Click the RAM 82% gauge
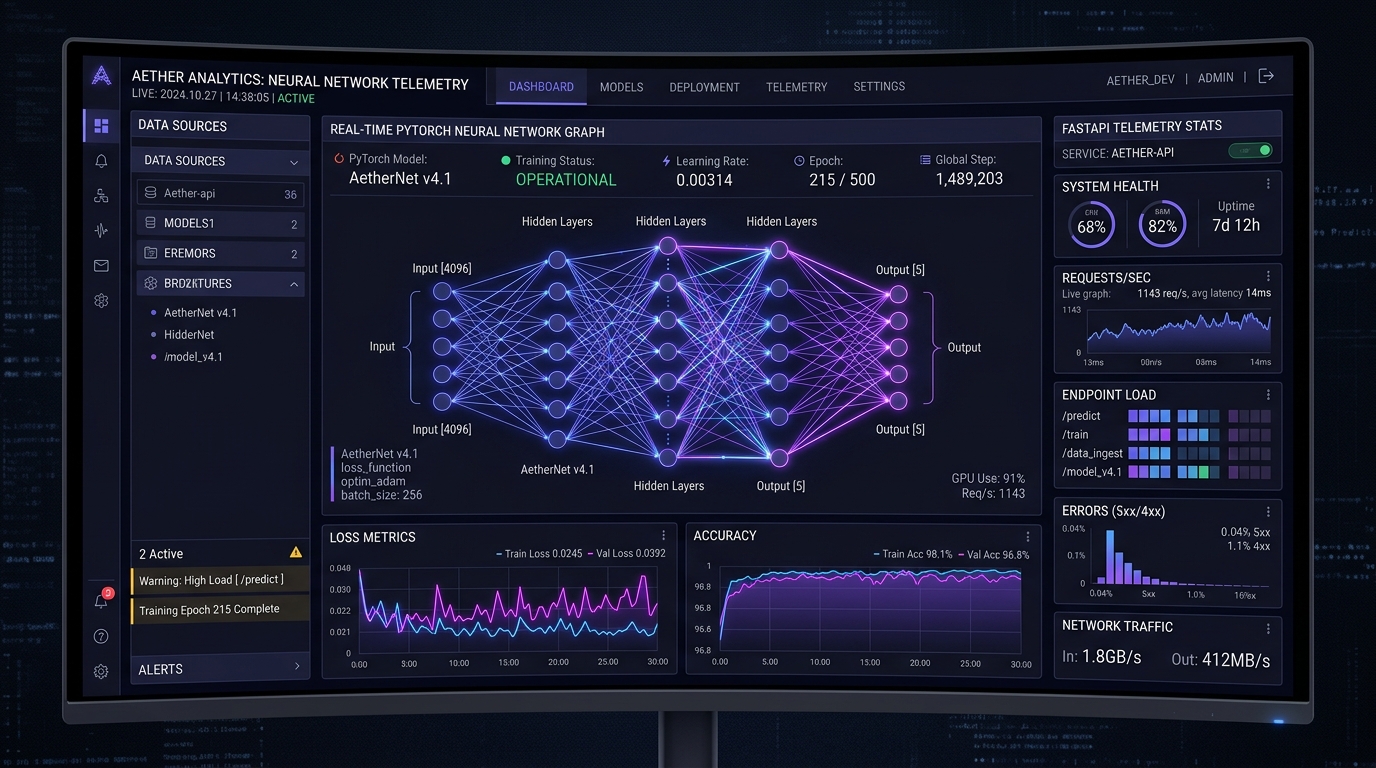The height and width of the screenshot is (768, 1376). tap(1162, 225)
